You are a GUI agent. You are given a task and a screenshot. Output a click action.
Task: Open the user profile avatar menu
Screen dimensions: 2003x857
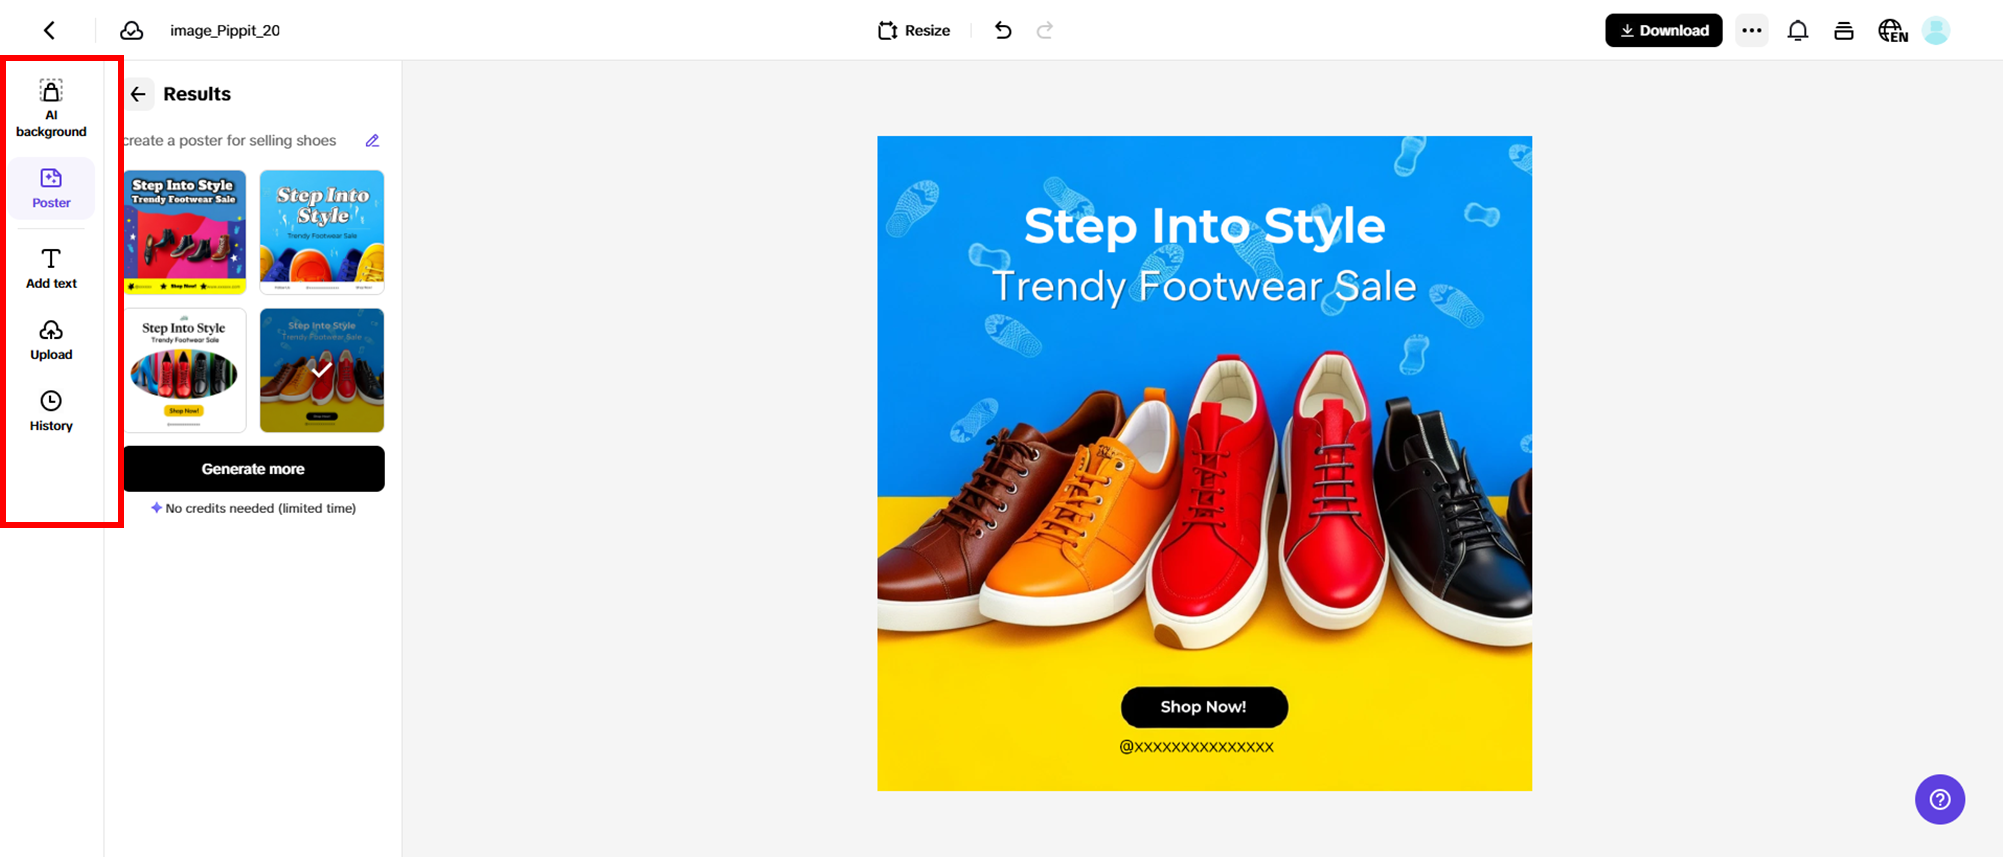click(1936, 30)
